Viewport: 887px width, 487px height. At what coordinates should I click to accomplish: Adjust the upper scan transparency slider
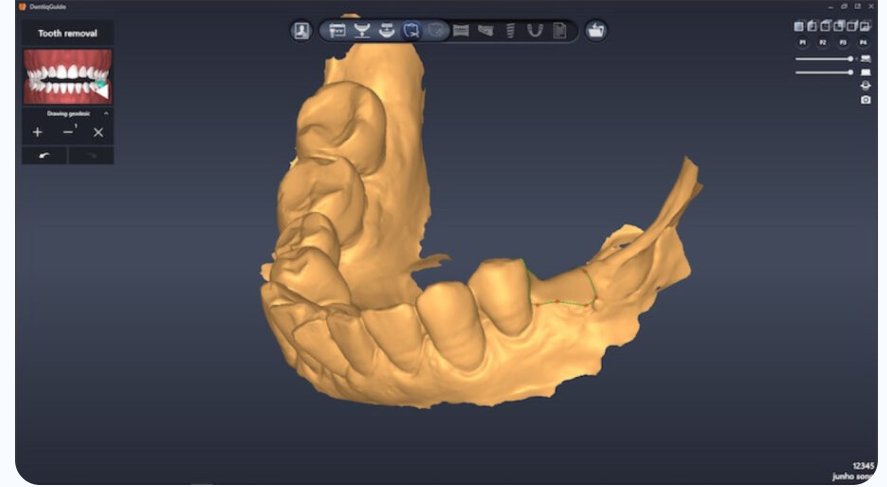(x=850, y=59)
